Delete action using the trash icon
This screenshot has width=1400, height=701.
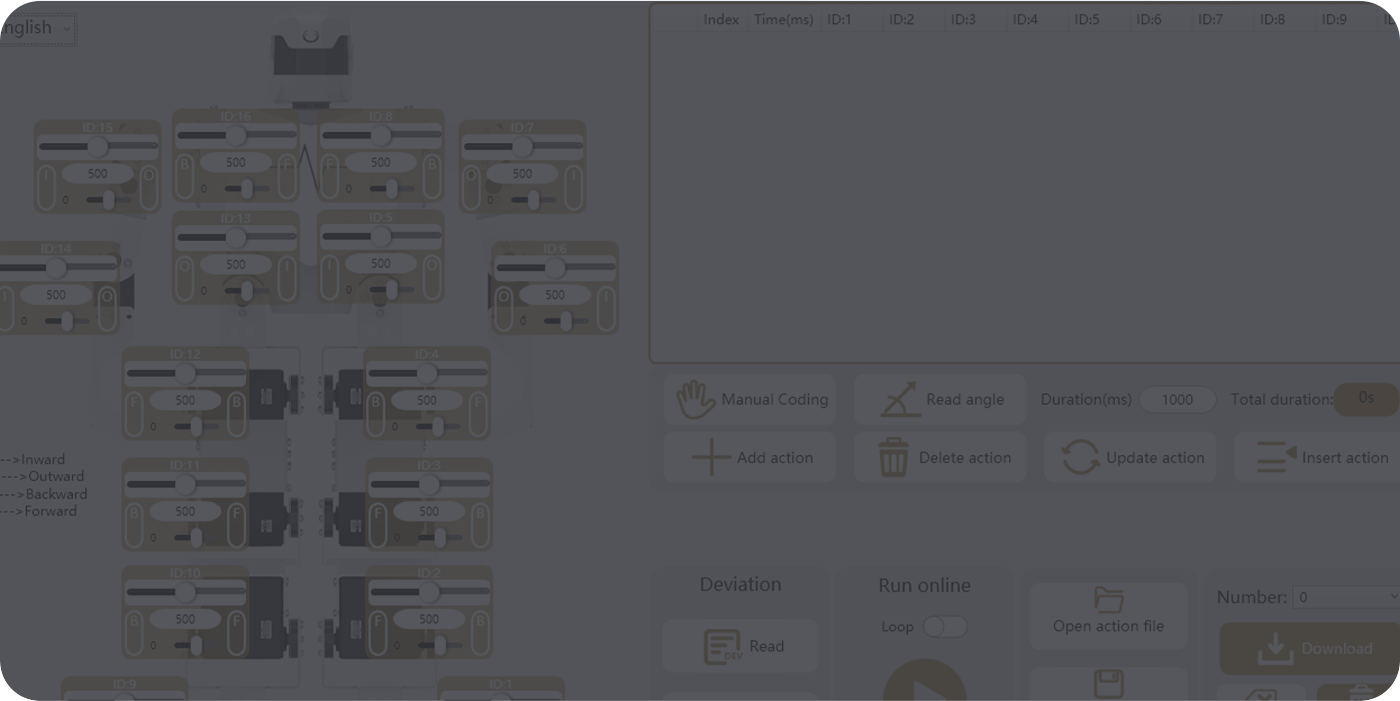pyautogui.click(x=940, y=458)
